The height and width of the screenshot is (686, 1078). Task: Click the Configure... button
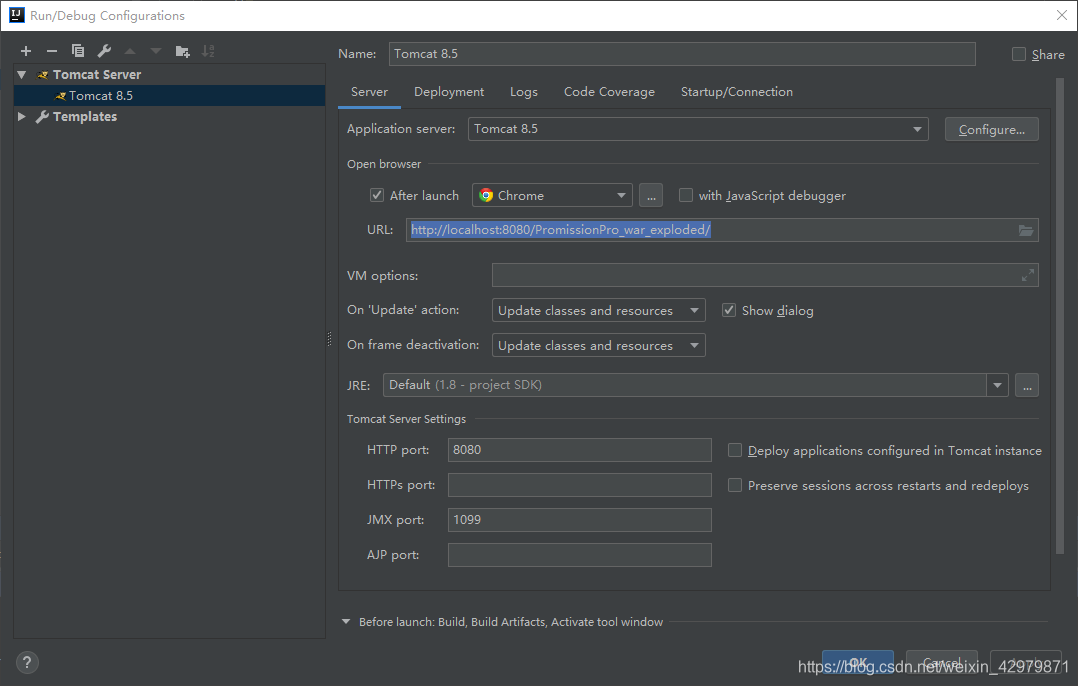coord(991,129)
